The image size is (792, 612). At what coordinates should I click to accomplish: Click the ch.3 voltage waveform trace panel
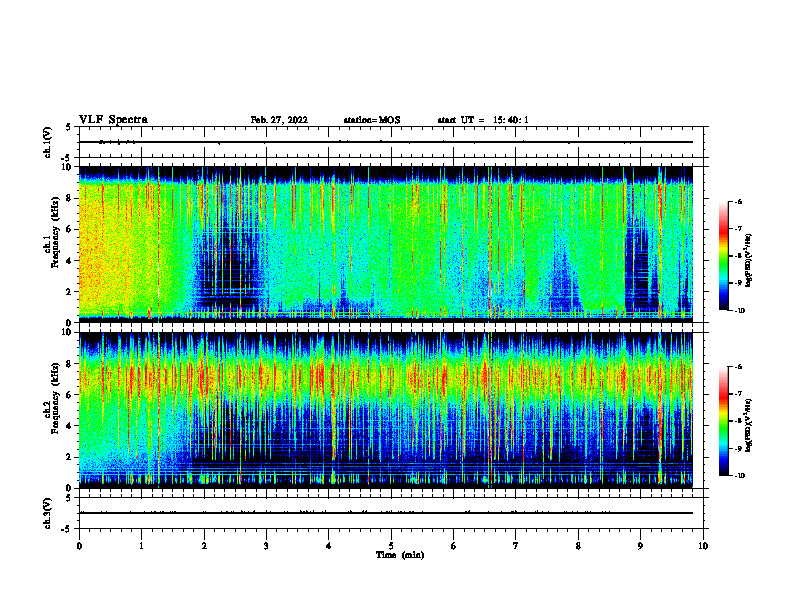(x=391, y=513)
